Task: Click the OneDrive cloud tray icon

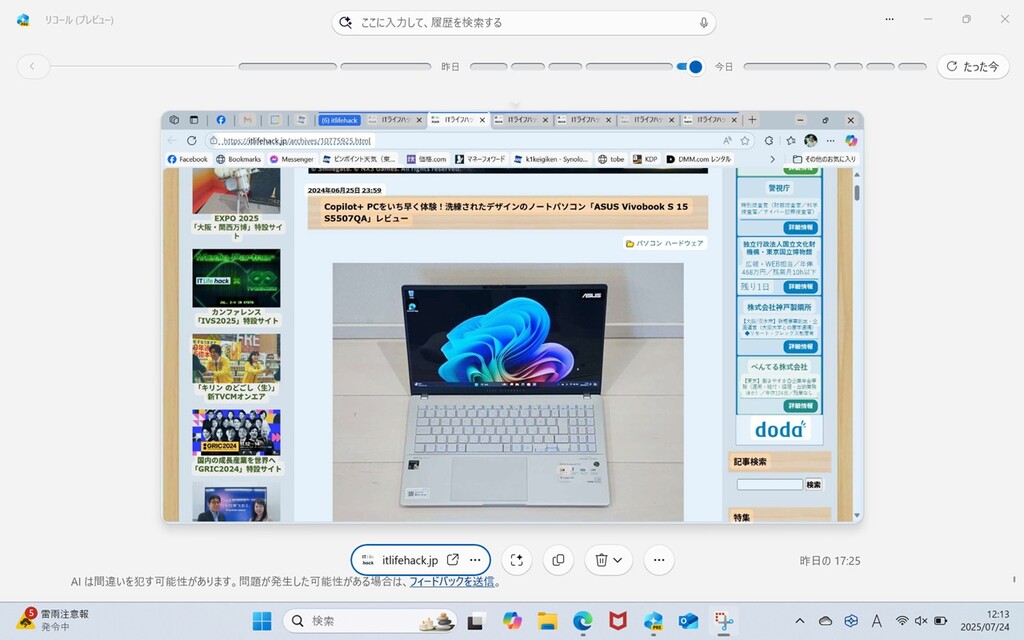Action: (x=825, y=620)
